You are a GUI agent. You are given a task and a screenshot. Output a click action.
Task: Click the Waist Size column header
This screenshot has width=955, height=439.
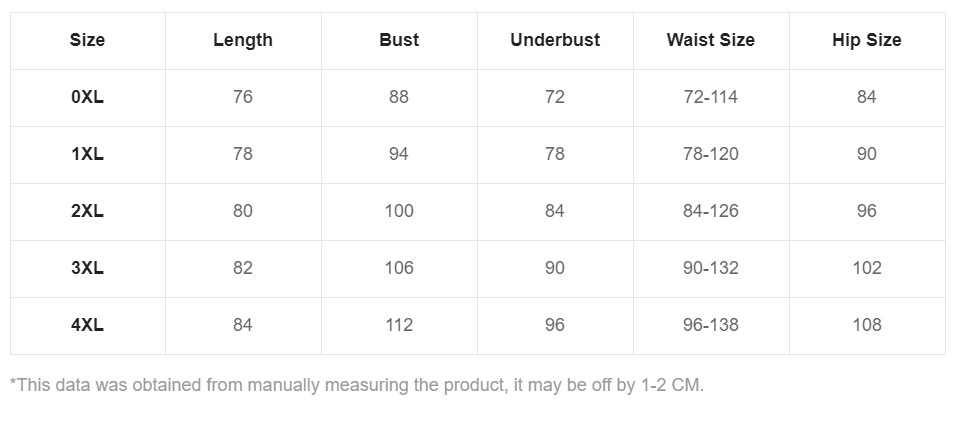[x=711, y=41]
